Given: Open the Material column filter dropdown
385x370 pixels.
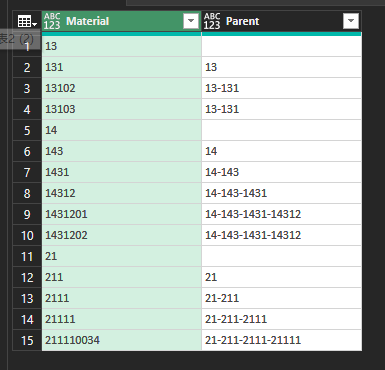Looking at the screenshot, I should [x=191, y=21].
